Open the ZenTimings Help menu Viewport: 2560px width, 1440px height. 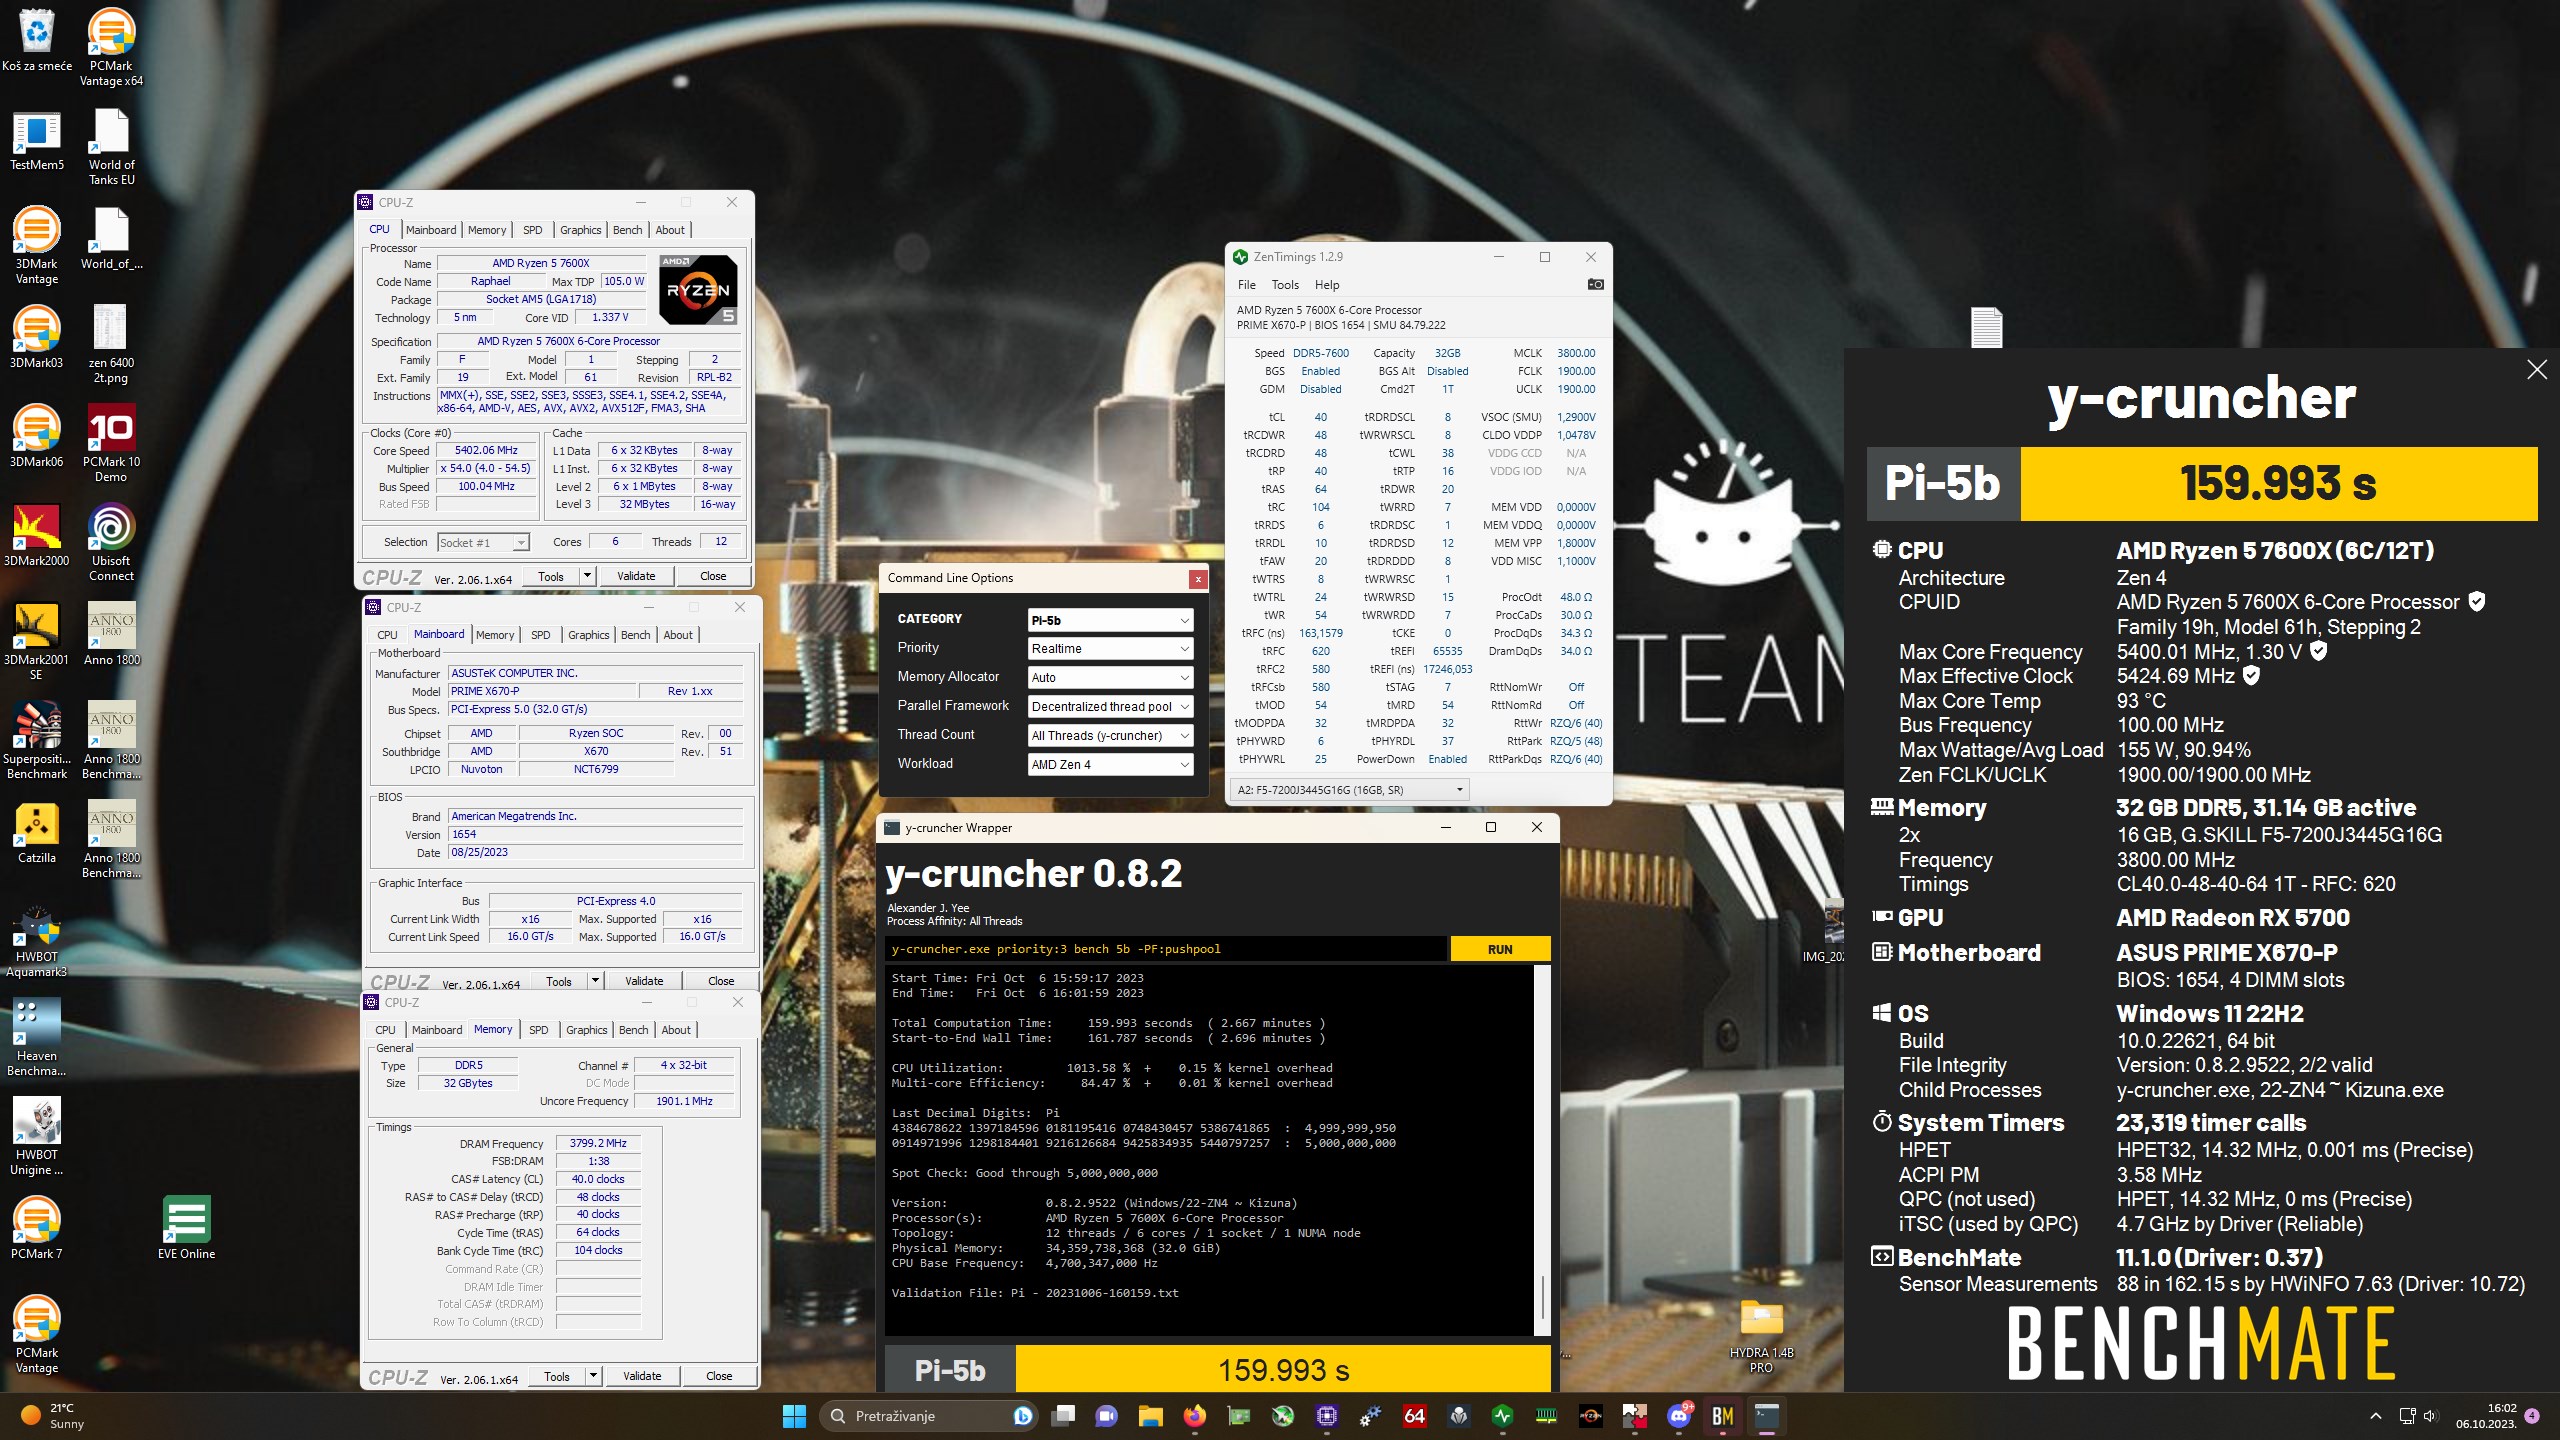click(x=1327, y=285)
